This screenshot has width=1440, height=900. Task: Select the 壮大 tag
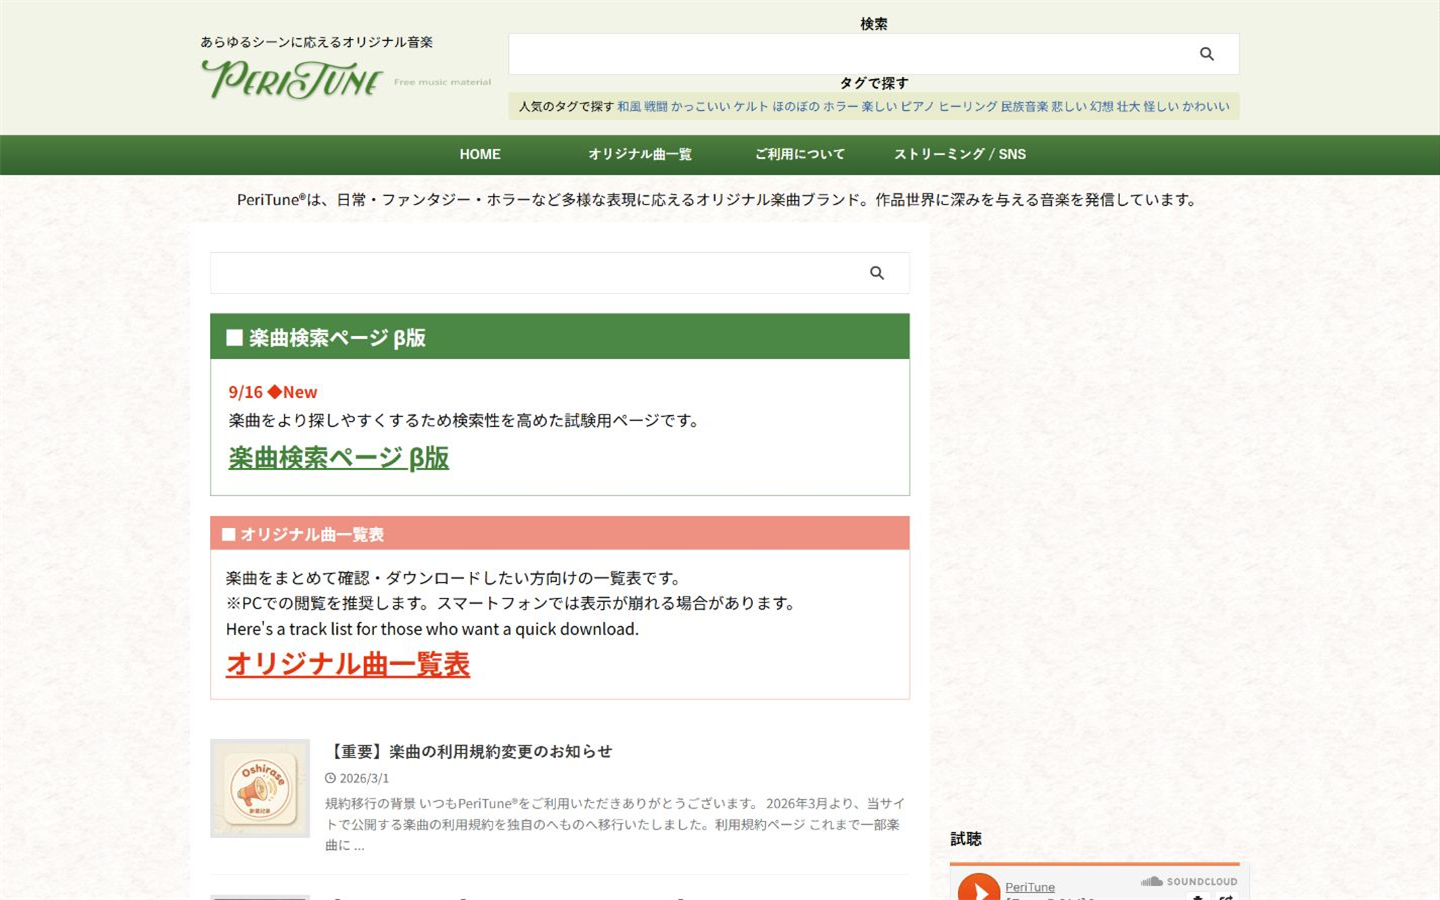click(x=1128, y=106)
